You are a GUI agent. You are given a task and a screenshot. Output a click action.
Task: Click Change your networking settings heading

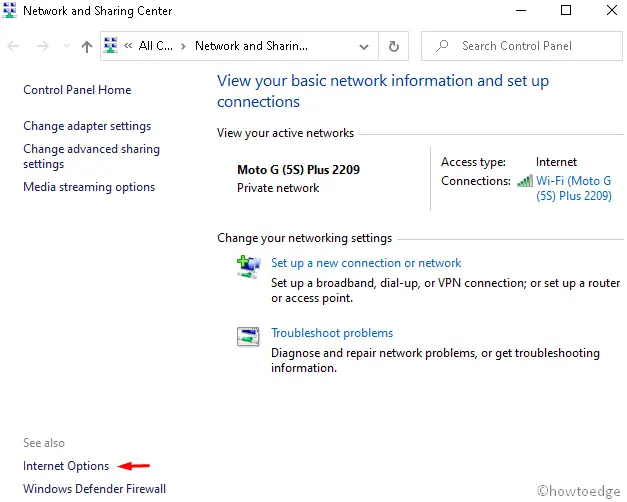point(304,238)
